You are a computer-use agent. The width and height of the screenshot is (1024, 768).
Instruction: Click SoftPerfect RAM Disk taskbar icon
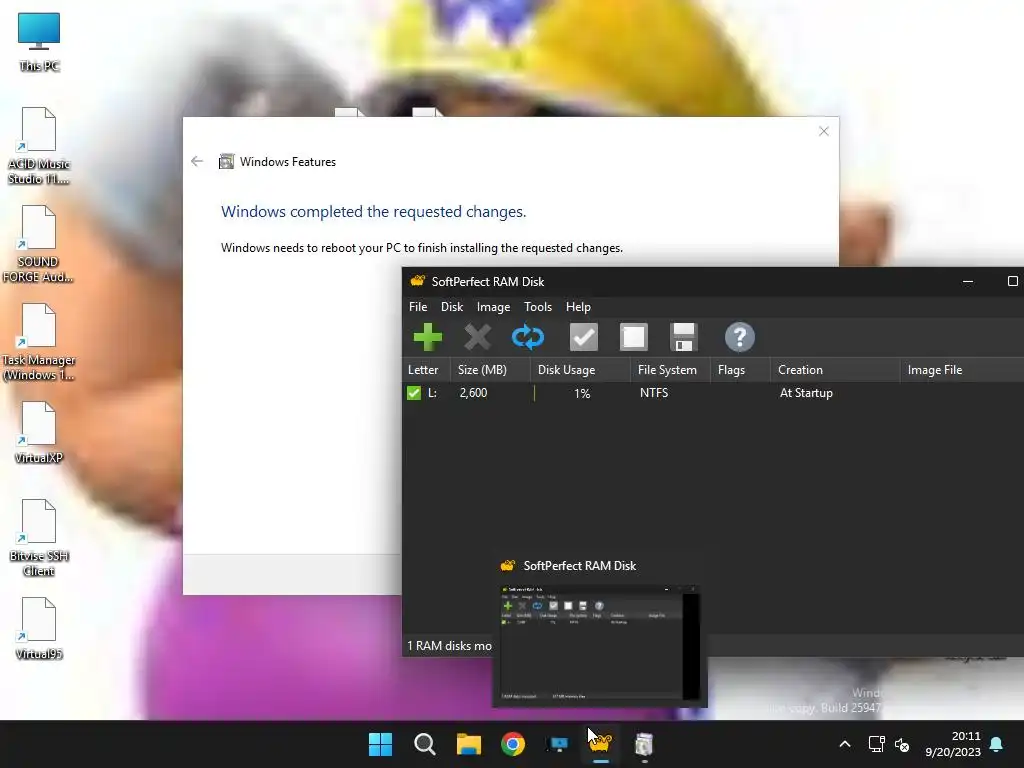pos(601,744)
